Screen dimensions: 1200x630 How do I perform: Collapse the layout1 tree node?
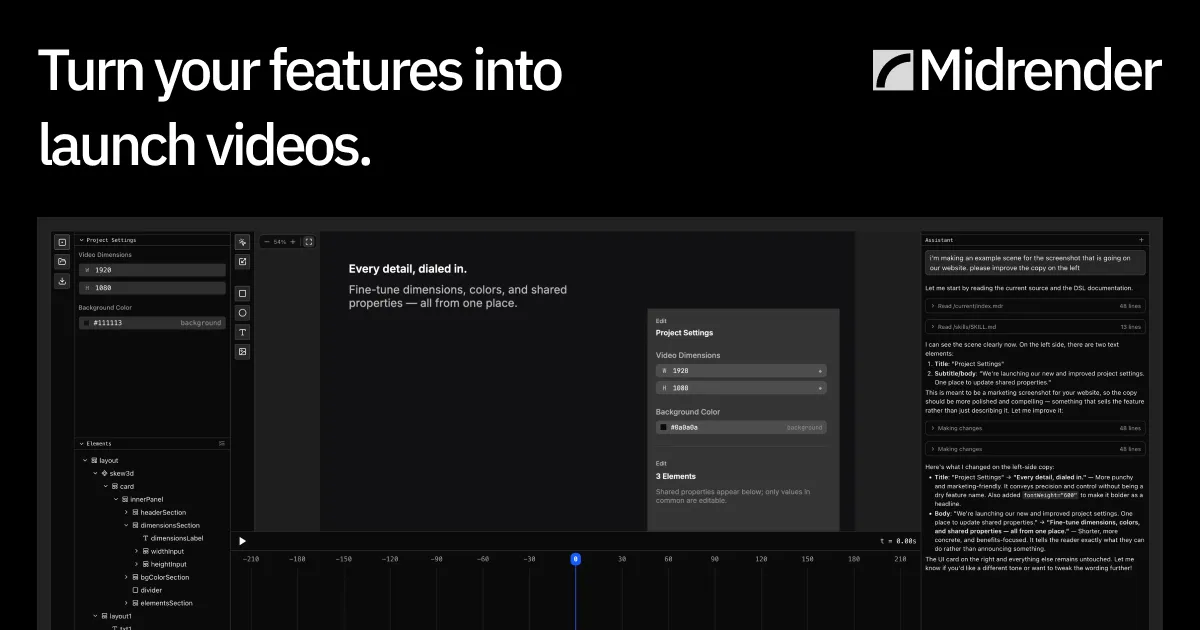coord(95,616)
